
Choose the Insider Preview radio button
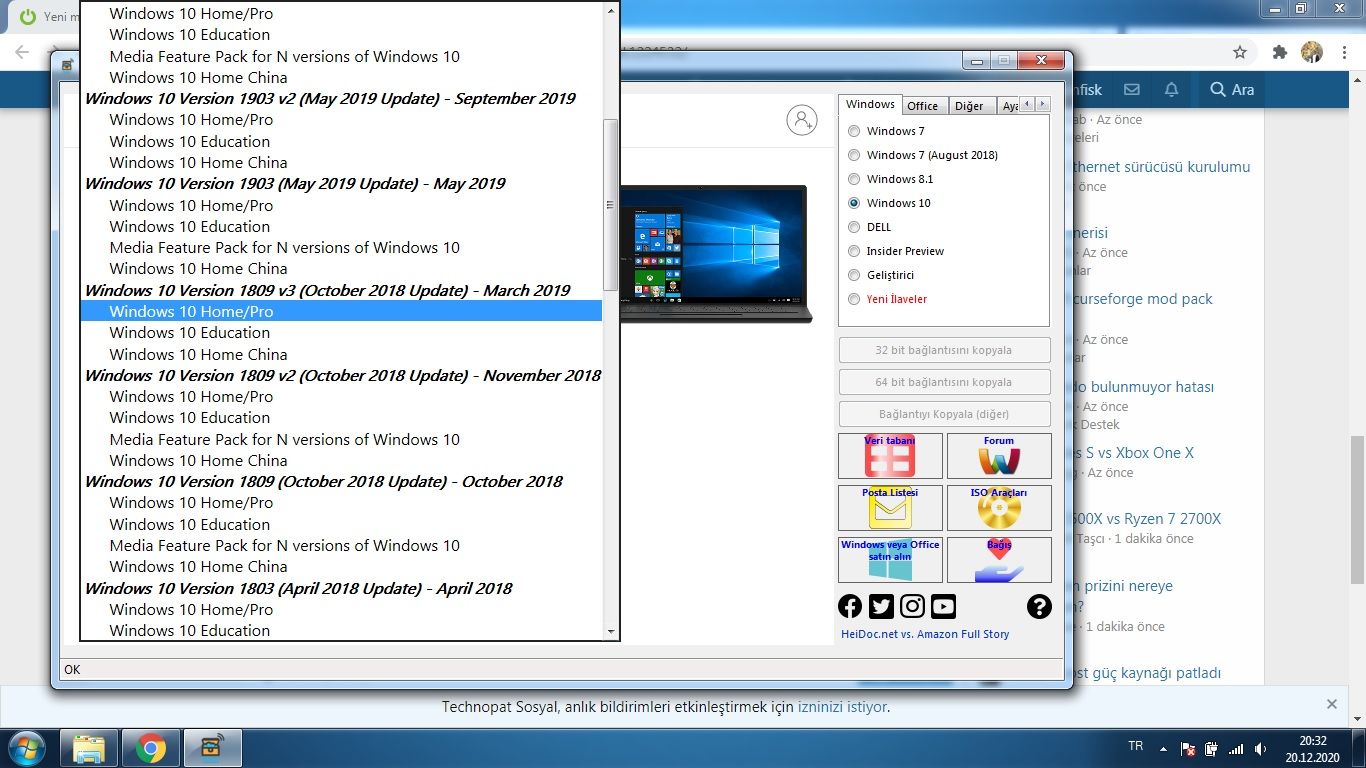pos(854,251)
